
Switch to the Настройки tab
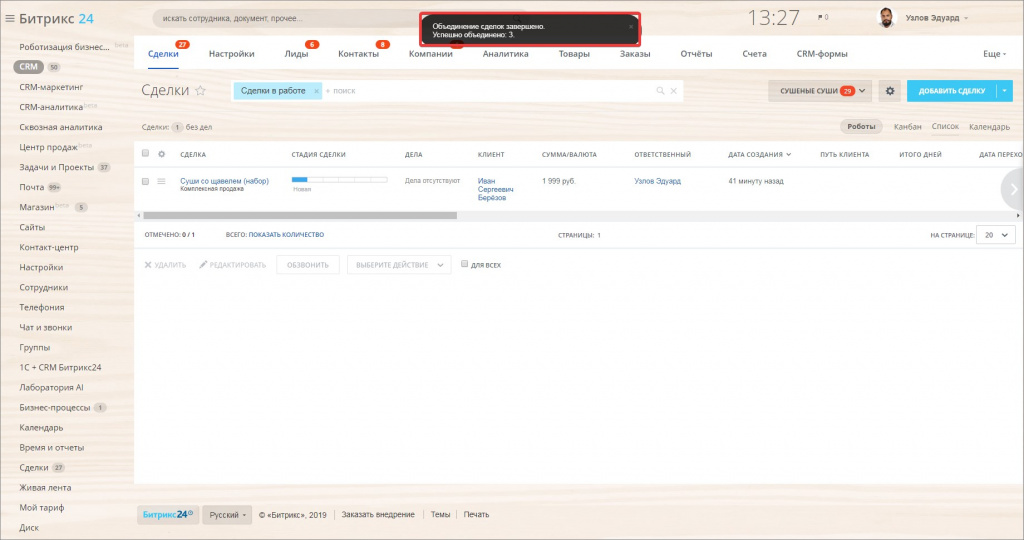coord(231,54)
